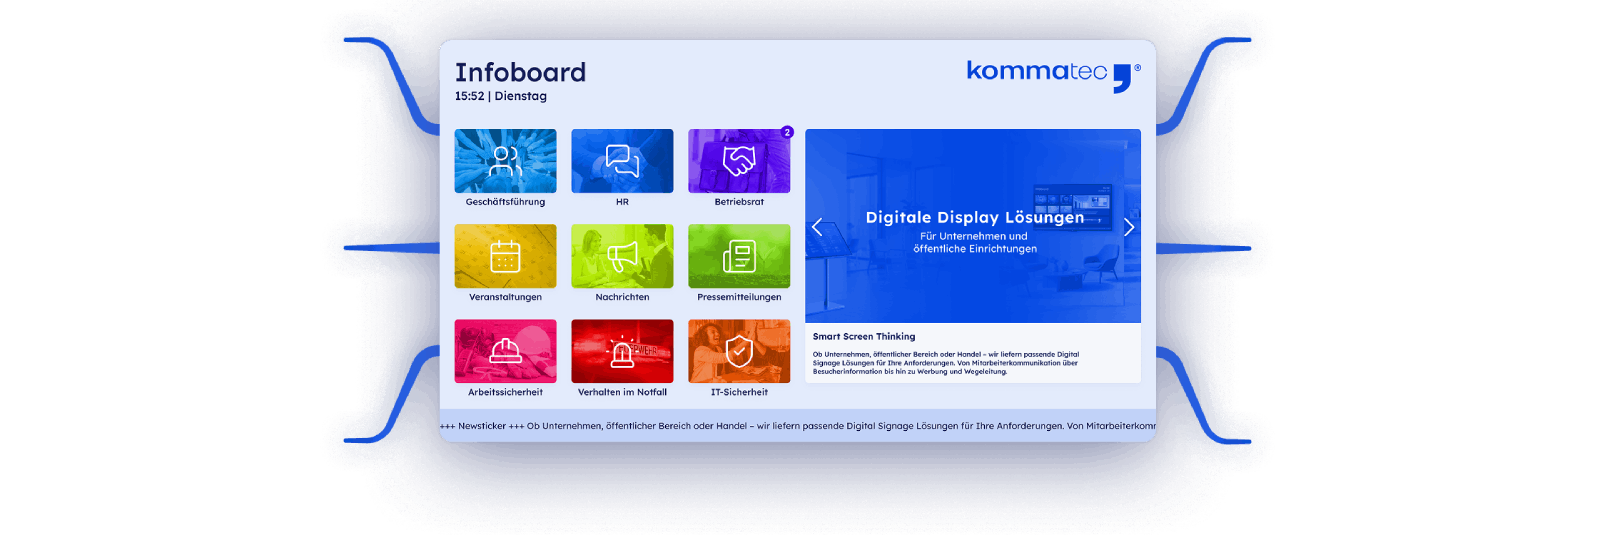Screen dimensions: 1600x535
Task: Click the Betriebsrat label
Action: [739, 202]
